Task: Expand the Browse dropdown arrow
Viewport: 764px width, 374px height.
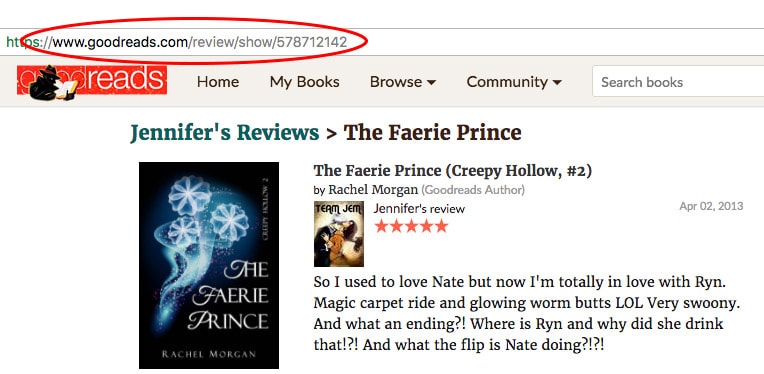Action: pos(431,83)
